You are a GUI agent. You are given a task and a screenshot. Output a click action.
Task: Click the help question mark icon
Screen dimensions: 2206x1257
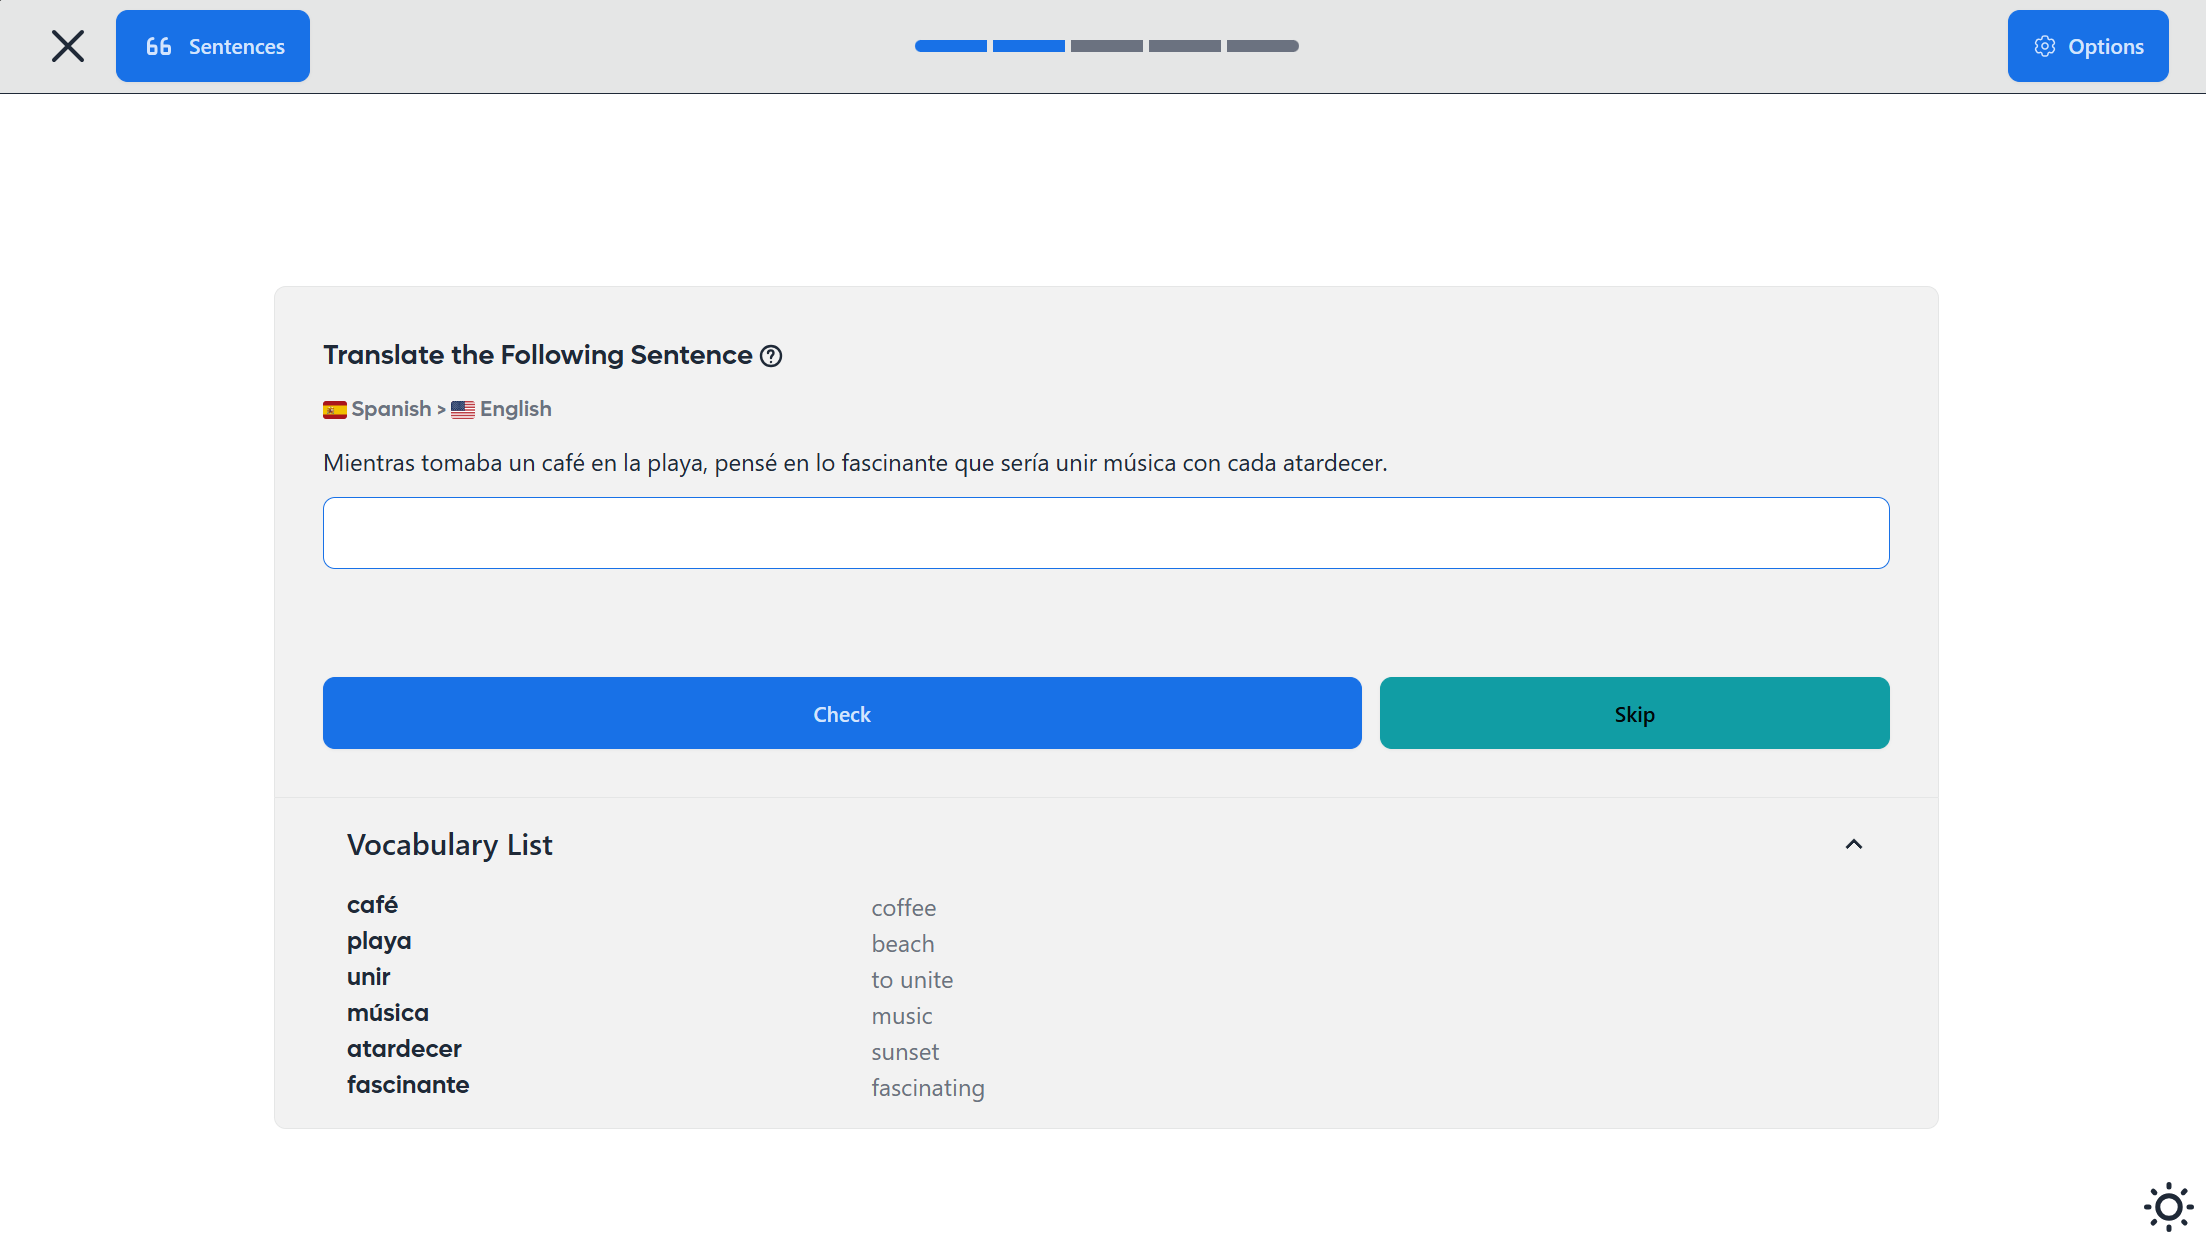click(771, 356)
